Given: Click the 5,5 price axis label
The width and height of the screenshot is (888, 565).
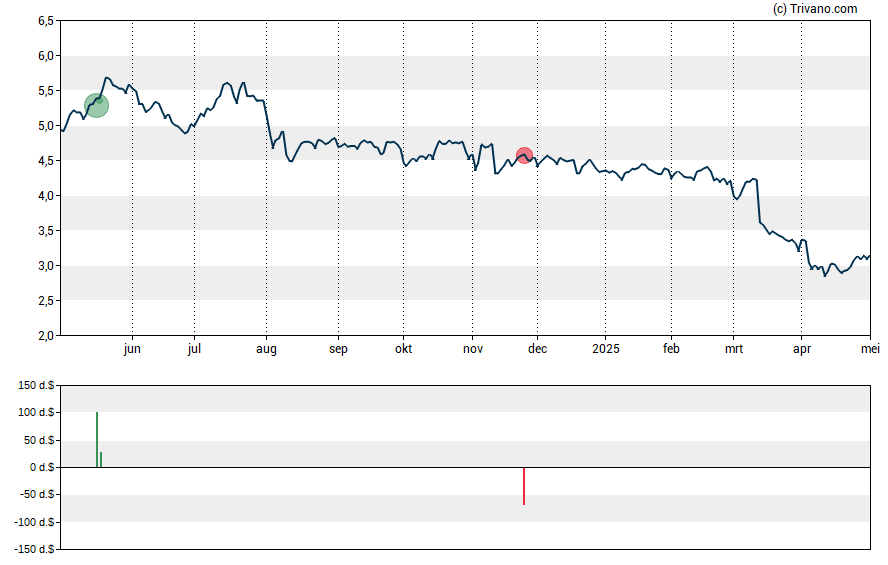Looking at the screenshot, I should tap(46, 91).
